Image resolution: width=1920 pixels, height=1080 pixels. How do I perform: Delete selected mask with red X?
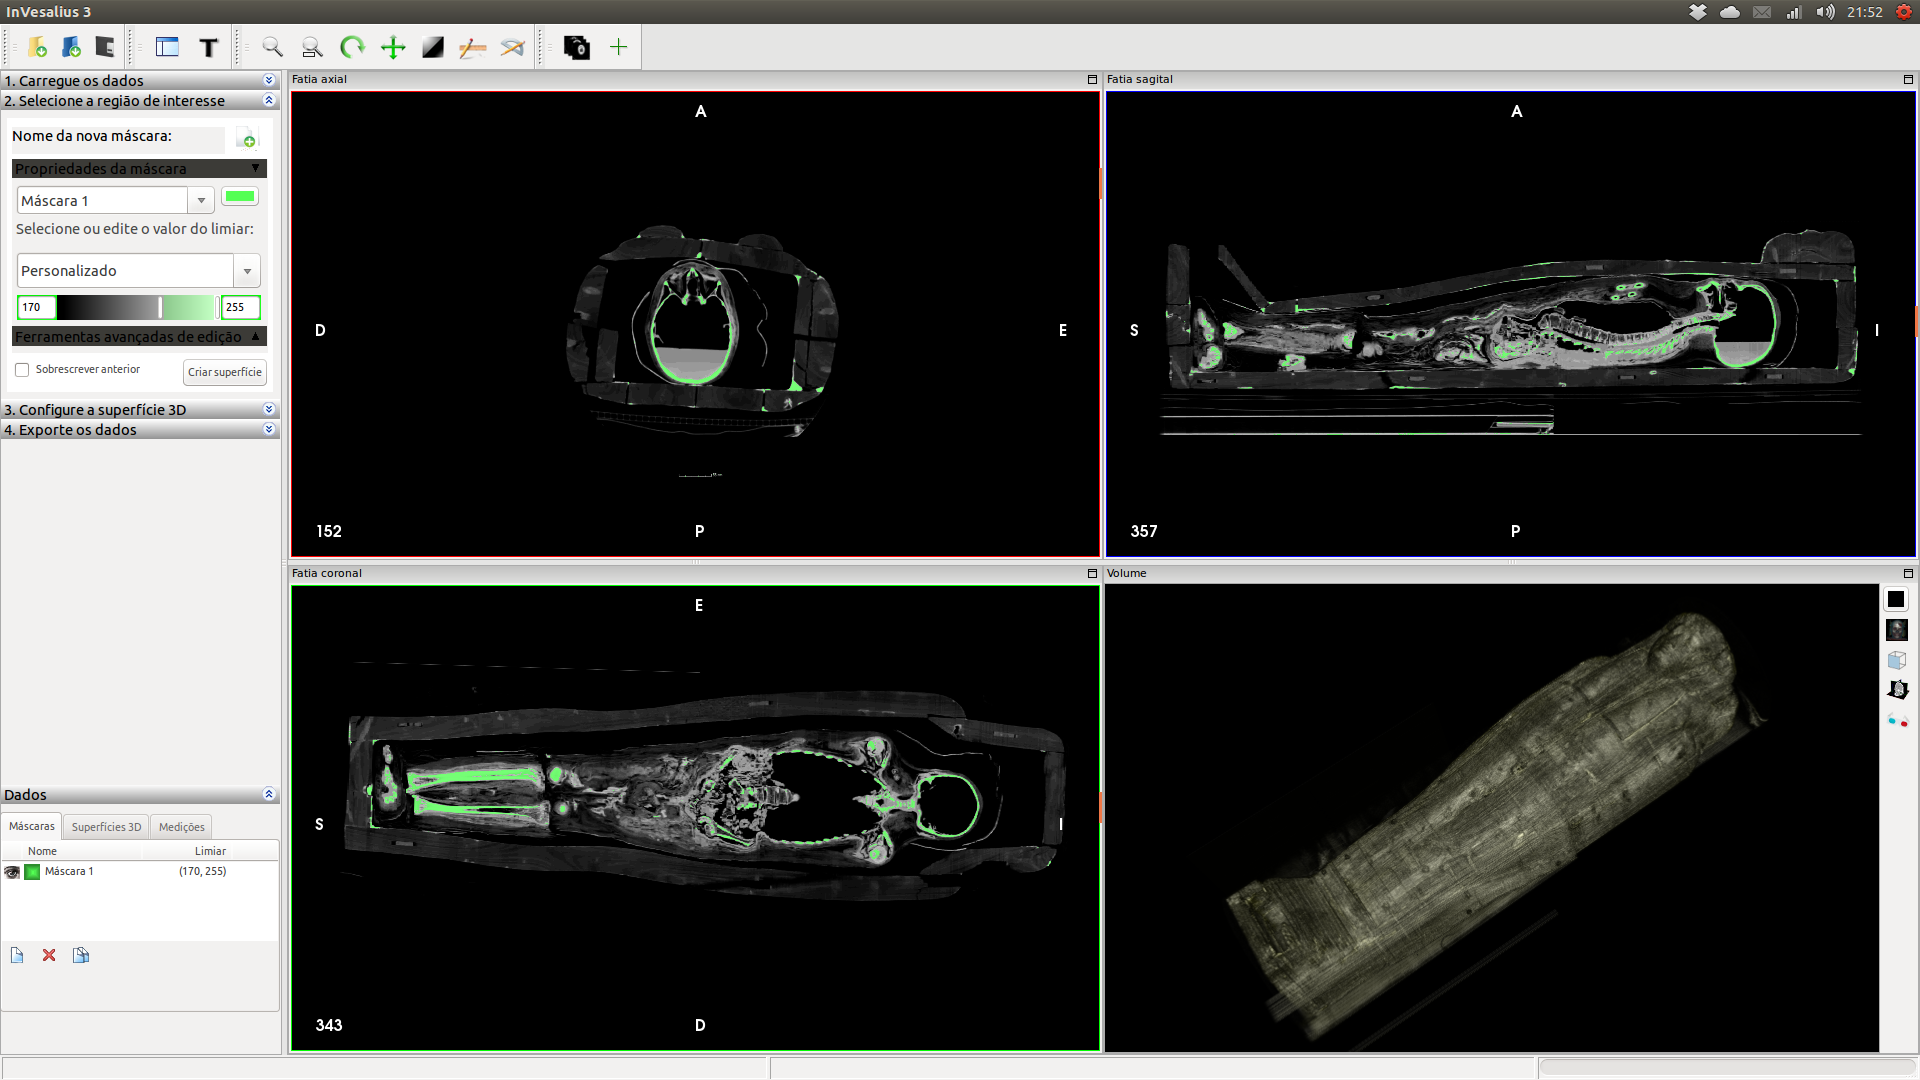(49, 955)
